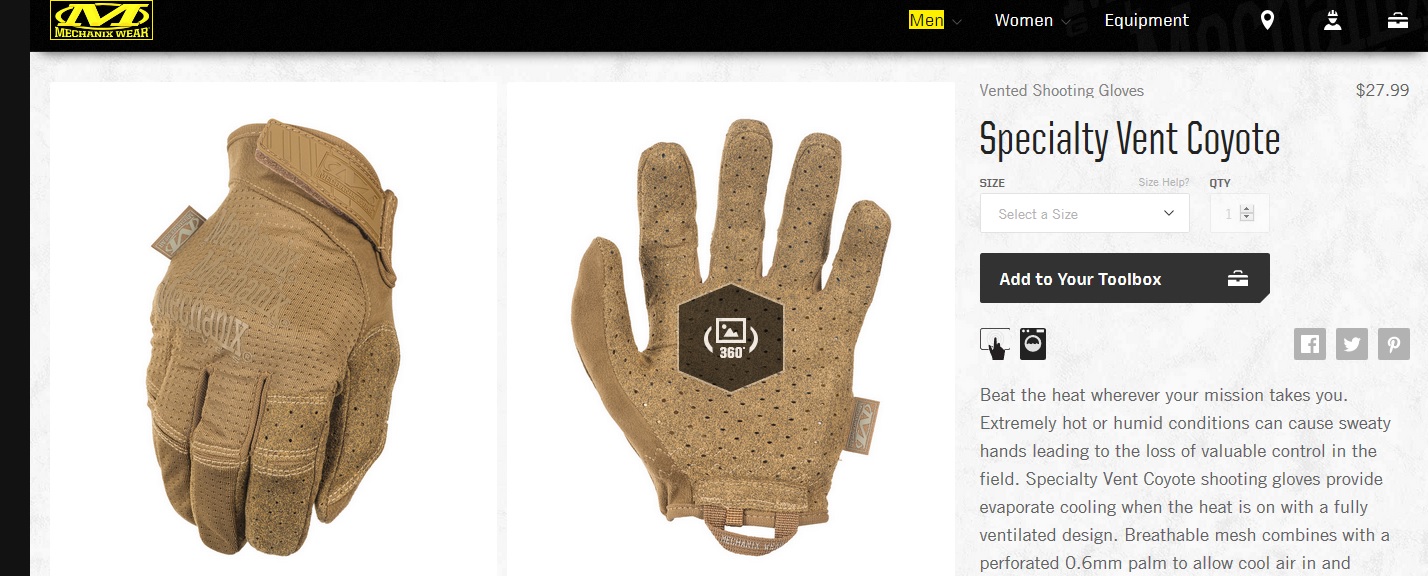1428x576 pixels.
Task: Open the Equipment menu
Action: pyautogui.click(x=1146, y=20)
